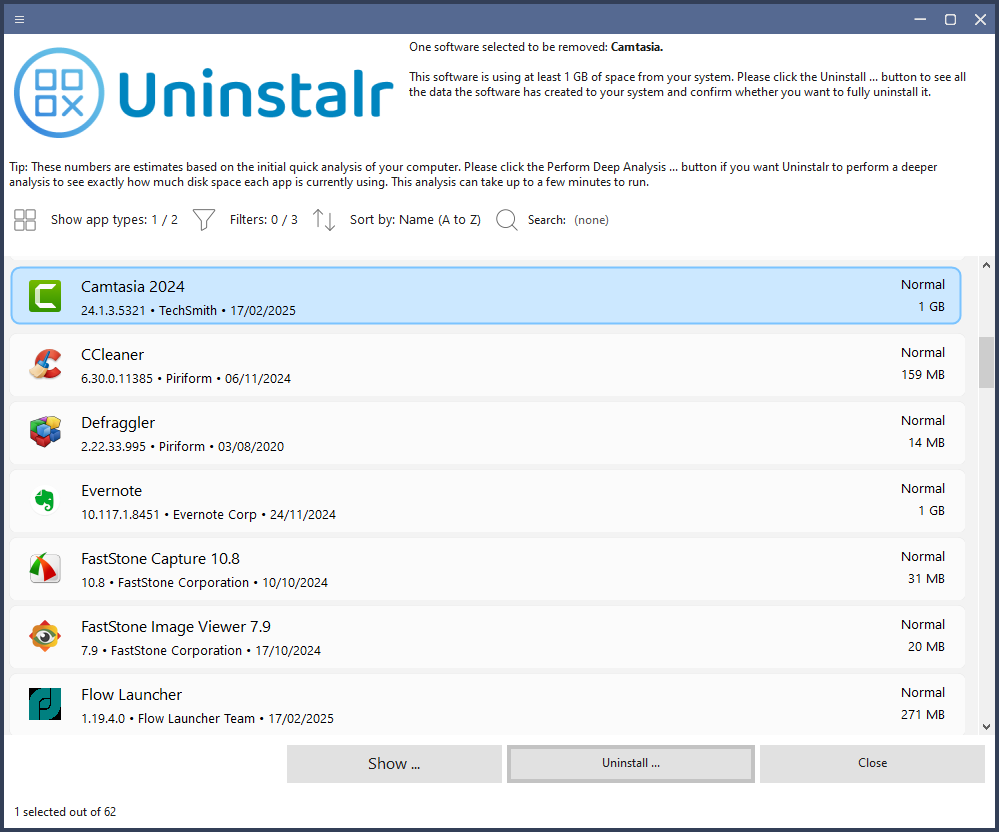999x832 pixels.
Task: Click the Evernote elephant icon
Action: pos(44,499)
